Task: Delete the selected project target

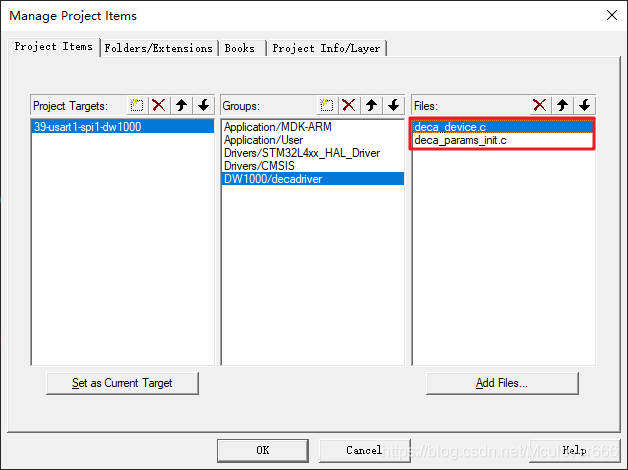Action: coord(159,106)
